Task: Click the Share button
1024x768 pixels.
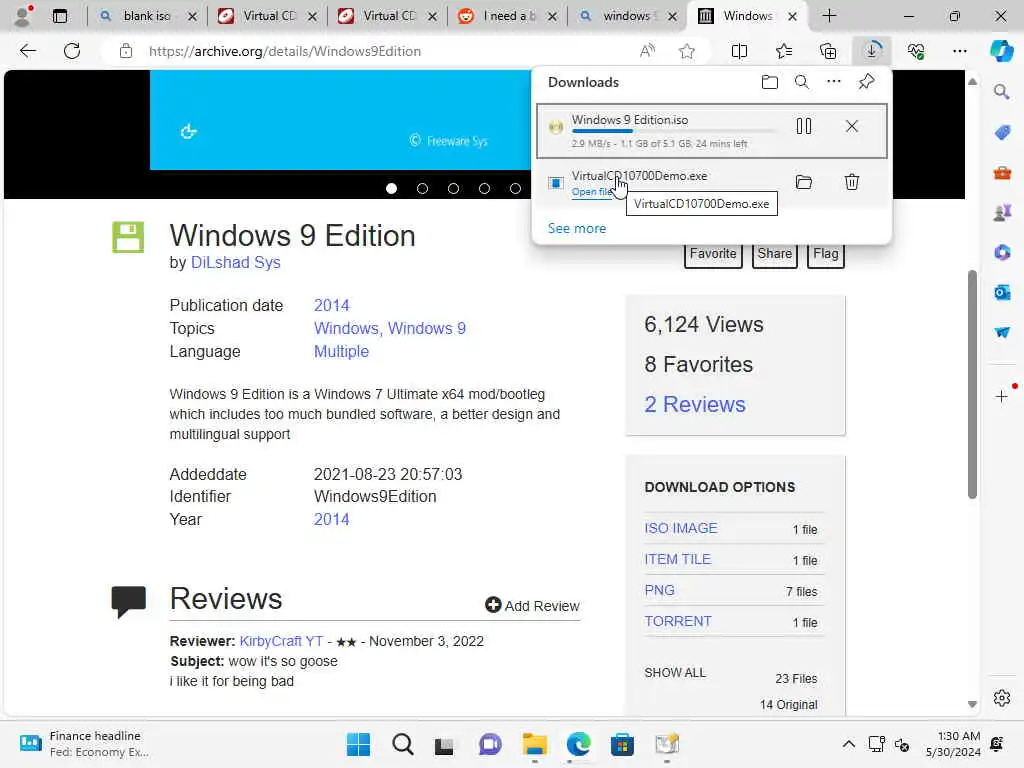Action: pos(775,254)
